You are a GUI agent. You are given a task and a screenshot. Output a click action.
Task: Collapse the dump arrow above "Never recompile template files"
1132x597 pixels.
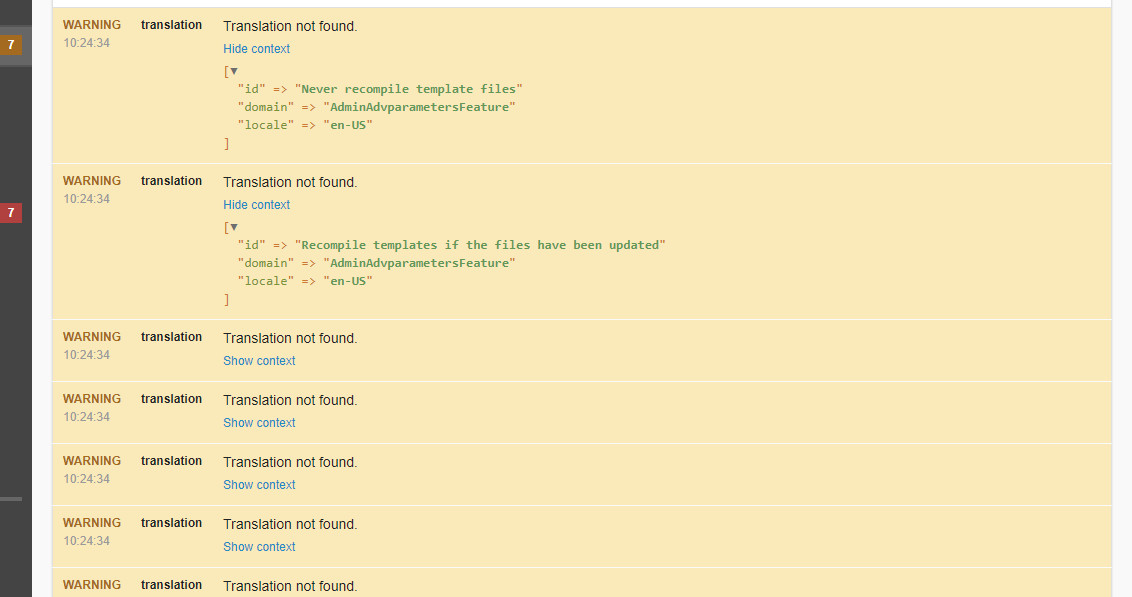coord(234,71)
